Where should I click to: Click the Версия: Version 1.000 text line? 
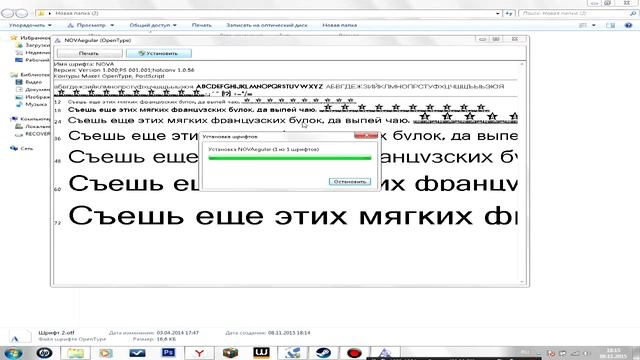(124, 70)
